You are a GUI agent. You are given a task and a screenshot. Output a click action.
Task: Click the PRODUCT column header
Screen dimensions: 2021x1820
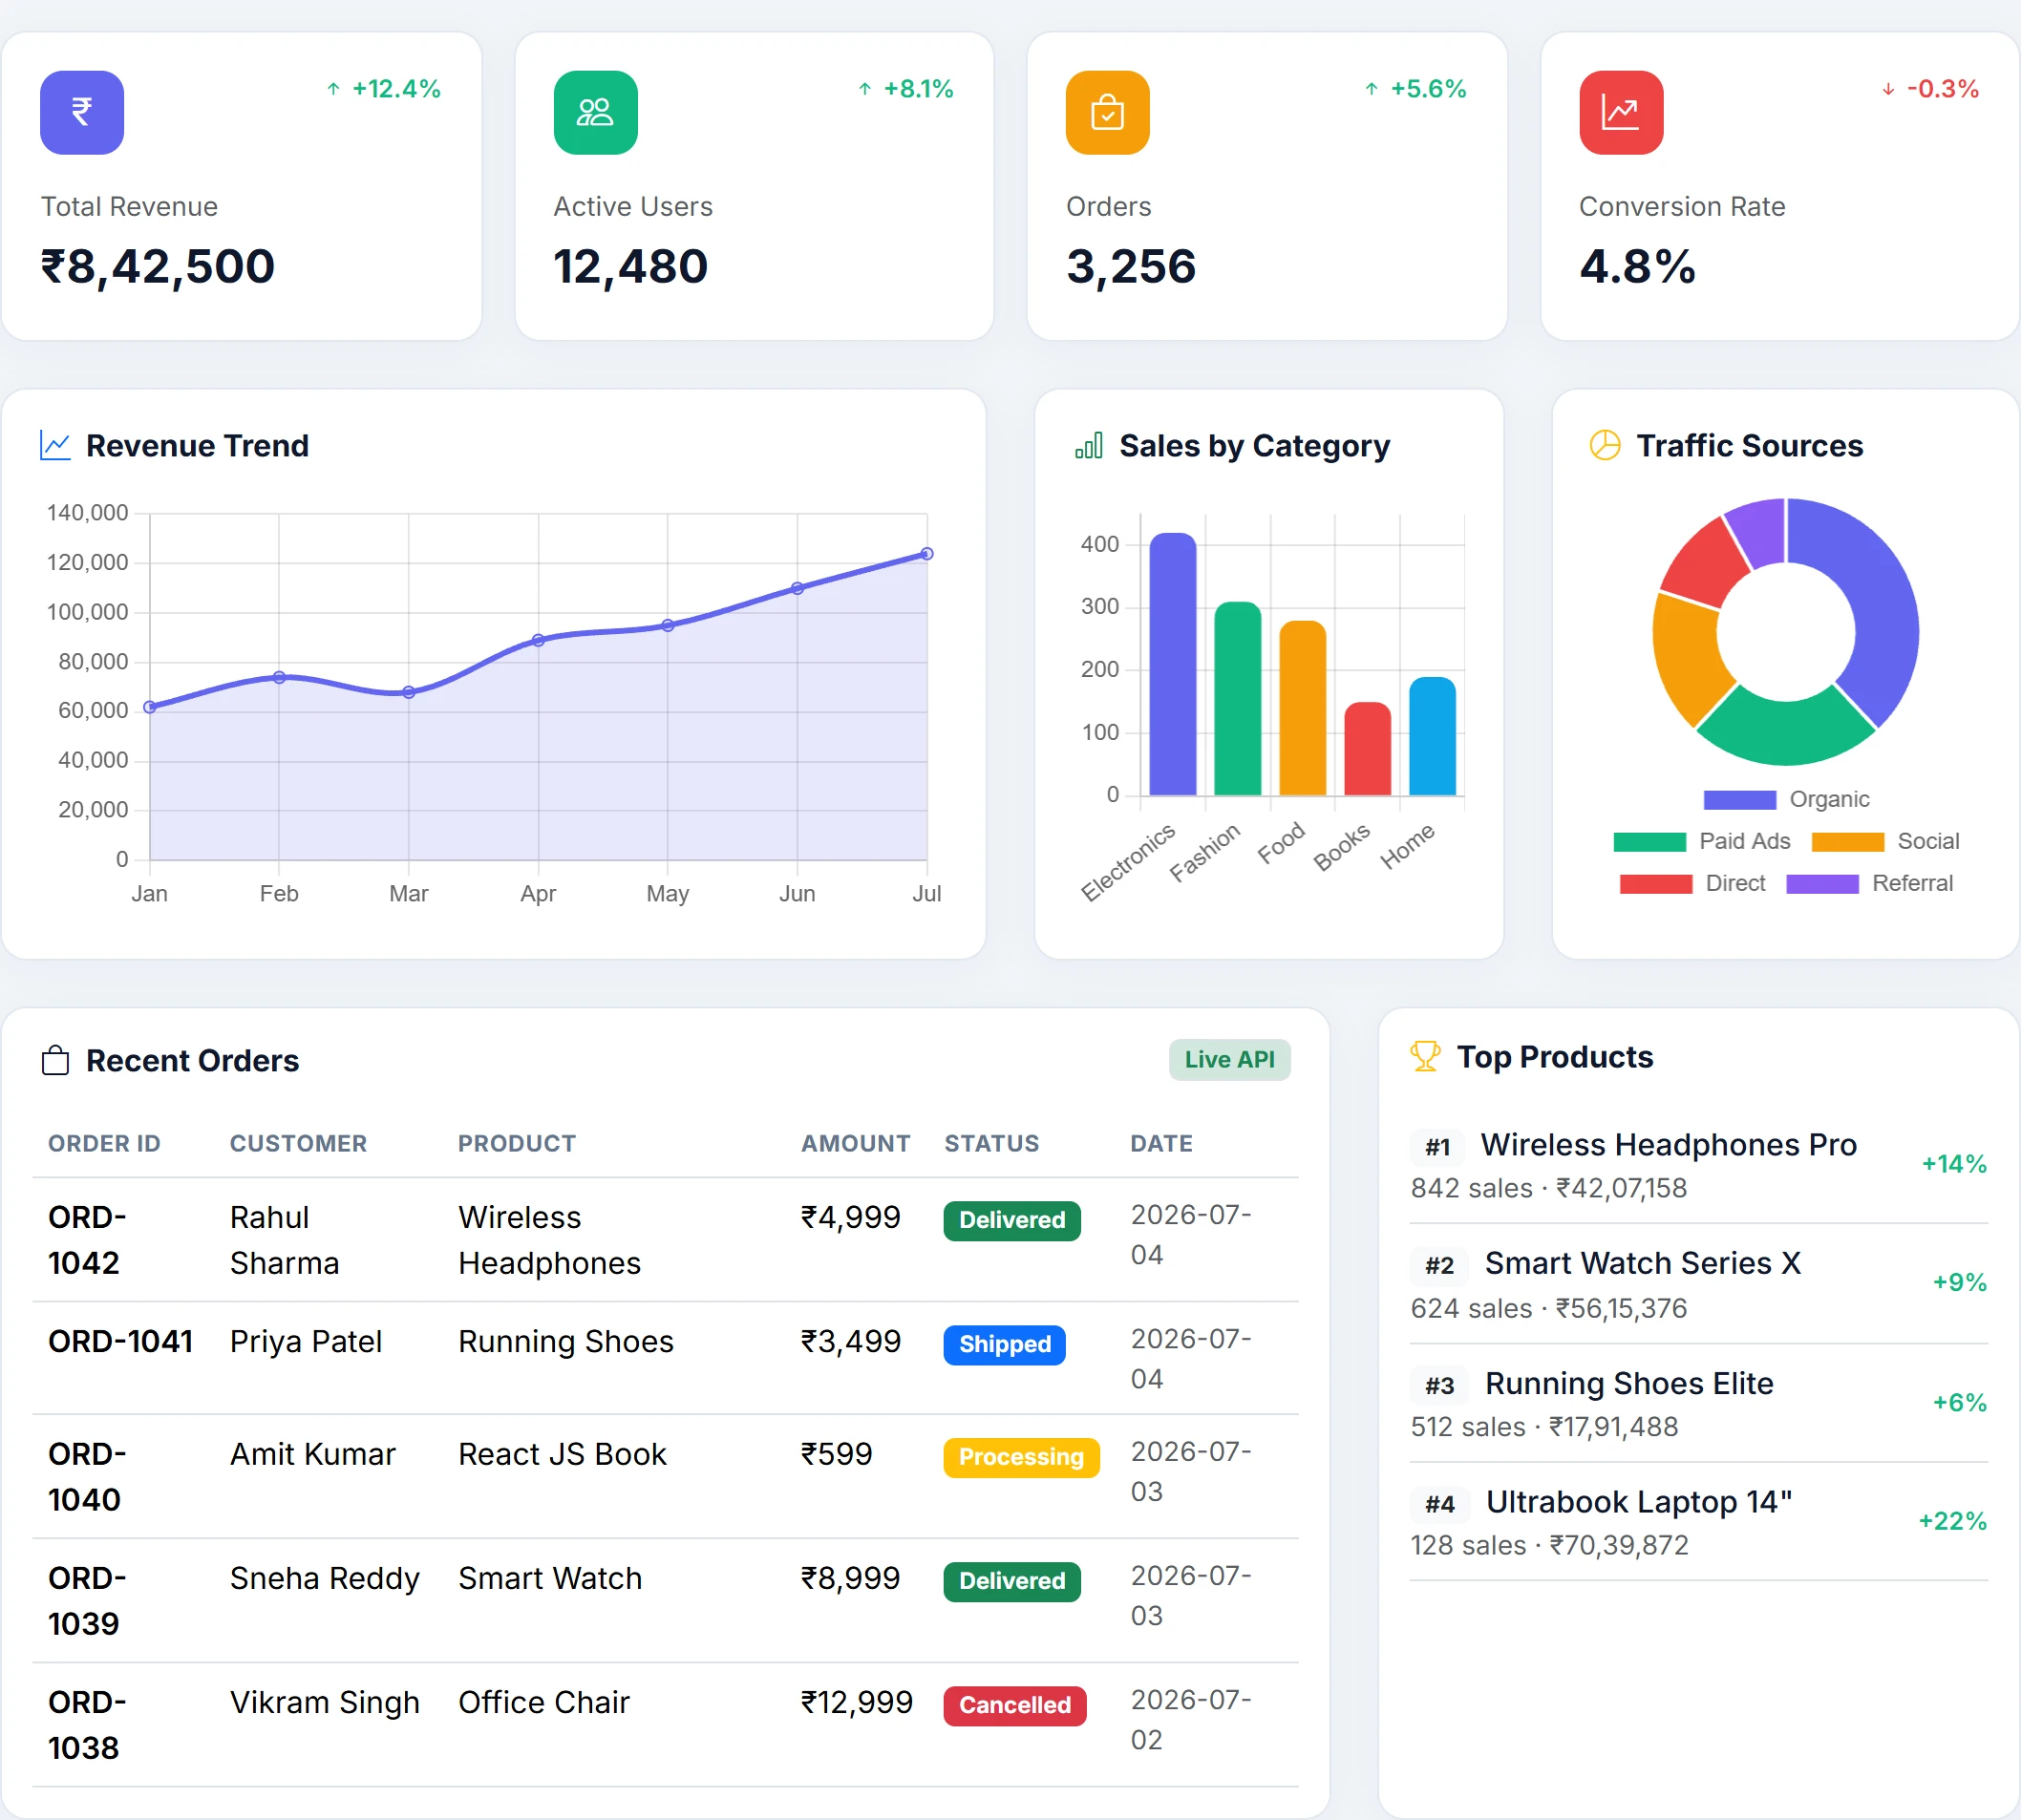(517, 1143)
